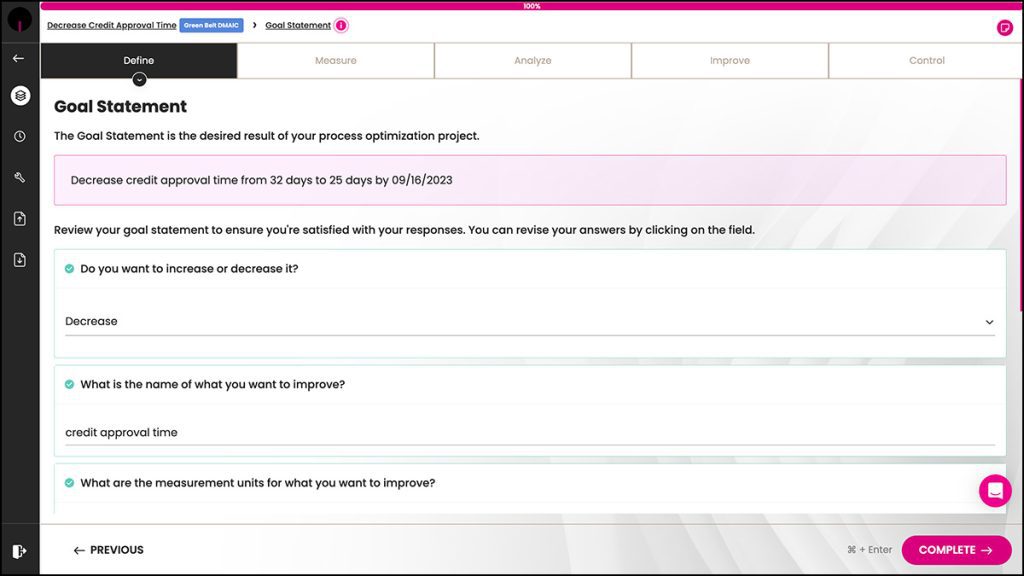1024x576 pixels.
Task: Open the layers stack icon in sidebar
Action: click(20, 96)
